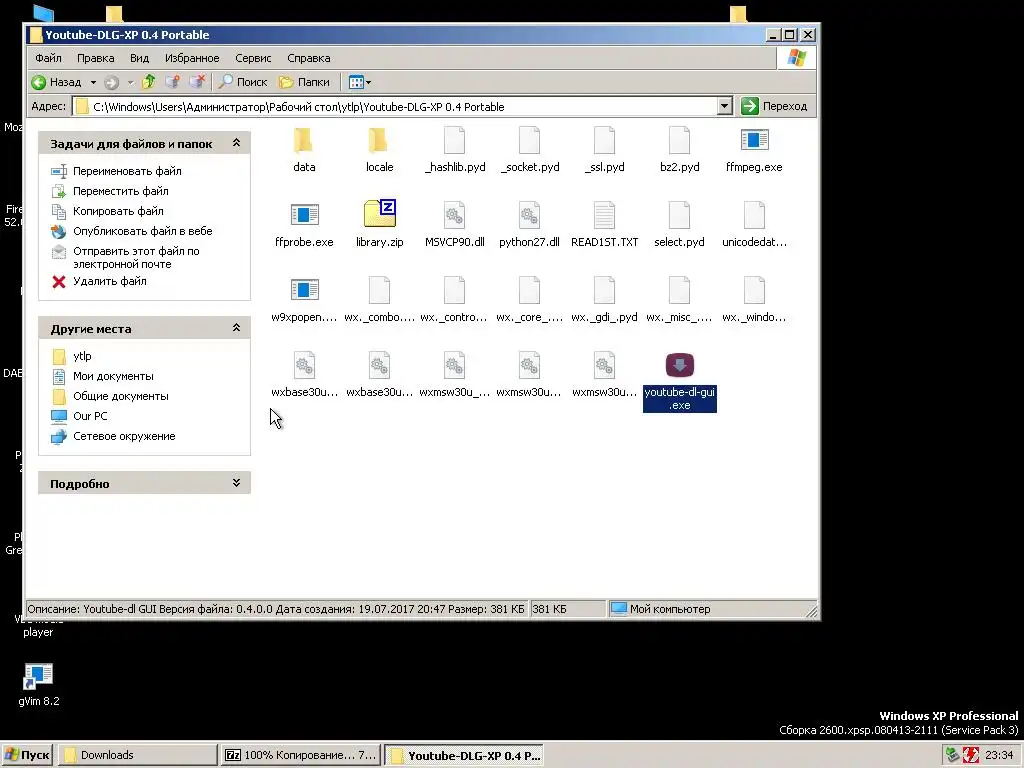The width and height of the screenshot is (1024, 768).
Task: Select the READ1ST.TXT file
Action: [x=604, y=224]
